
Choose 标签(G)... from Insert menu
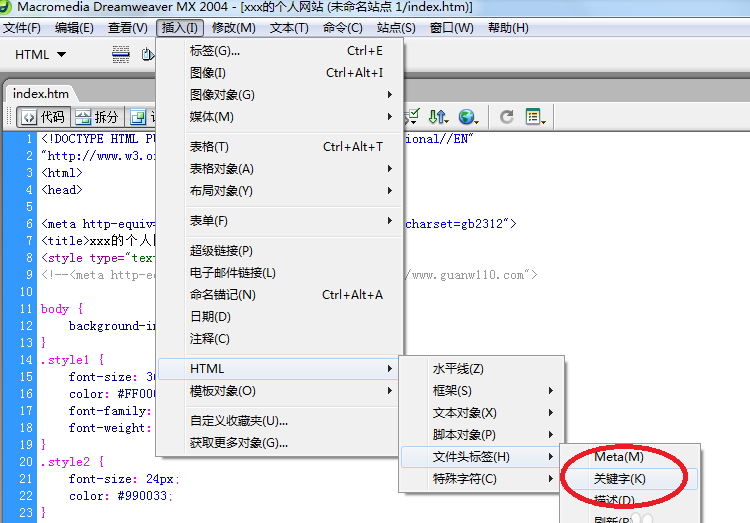coord(280,51)
